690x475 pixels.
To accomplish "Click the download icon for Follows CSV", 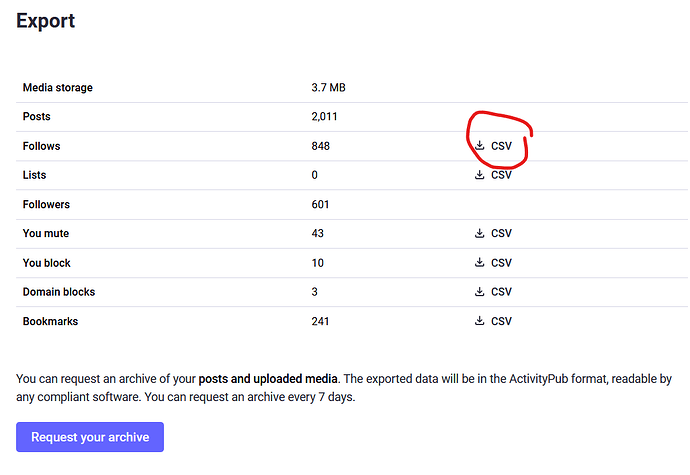I will [480, 146].
